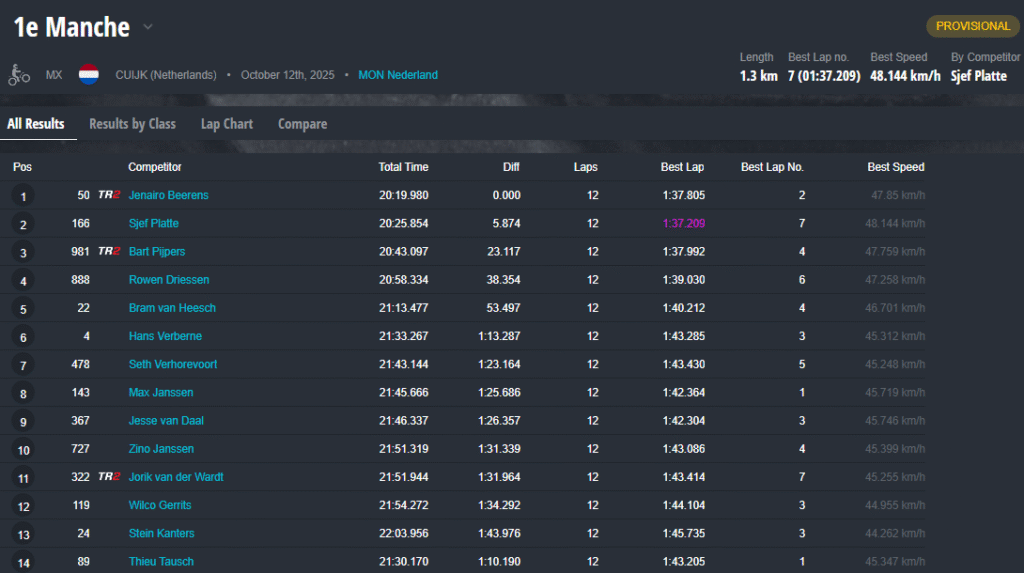The image size is (1024, 573).
Task: Expand the 1e Manche title dropdown
Action: tap(147, 27)
